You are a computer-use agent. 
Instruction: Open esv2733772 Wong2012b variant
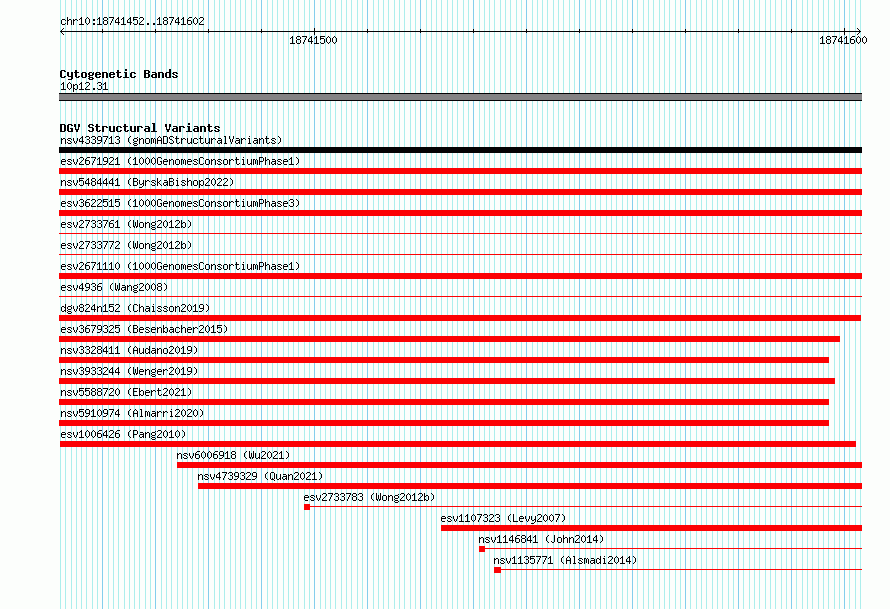click(126, 245)
